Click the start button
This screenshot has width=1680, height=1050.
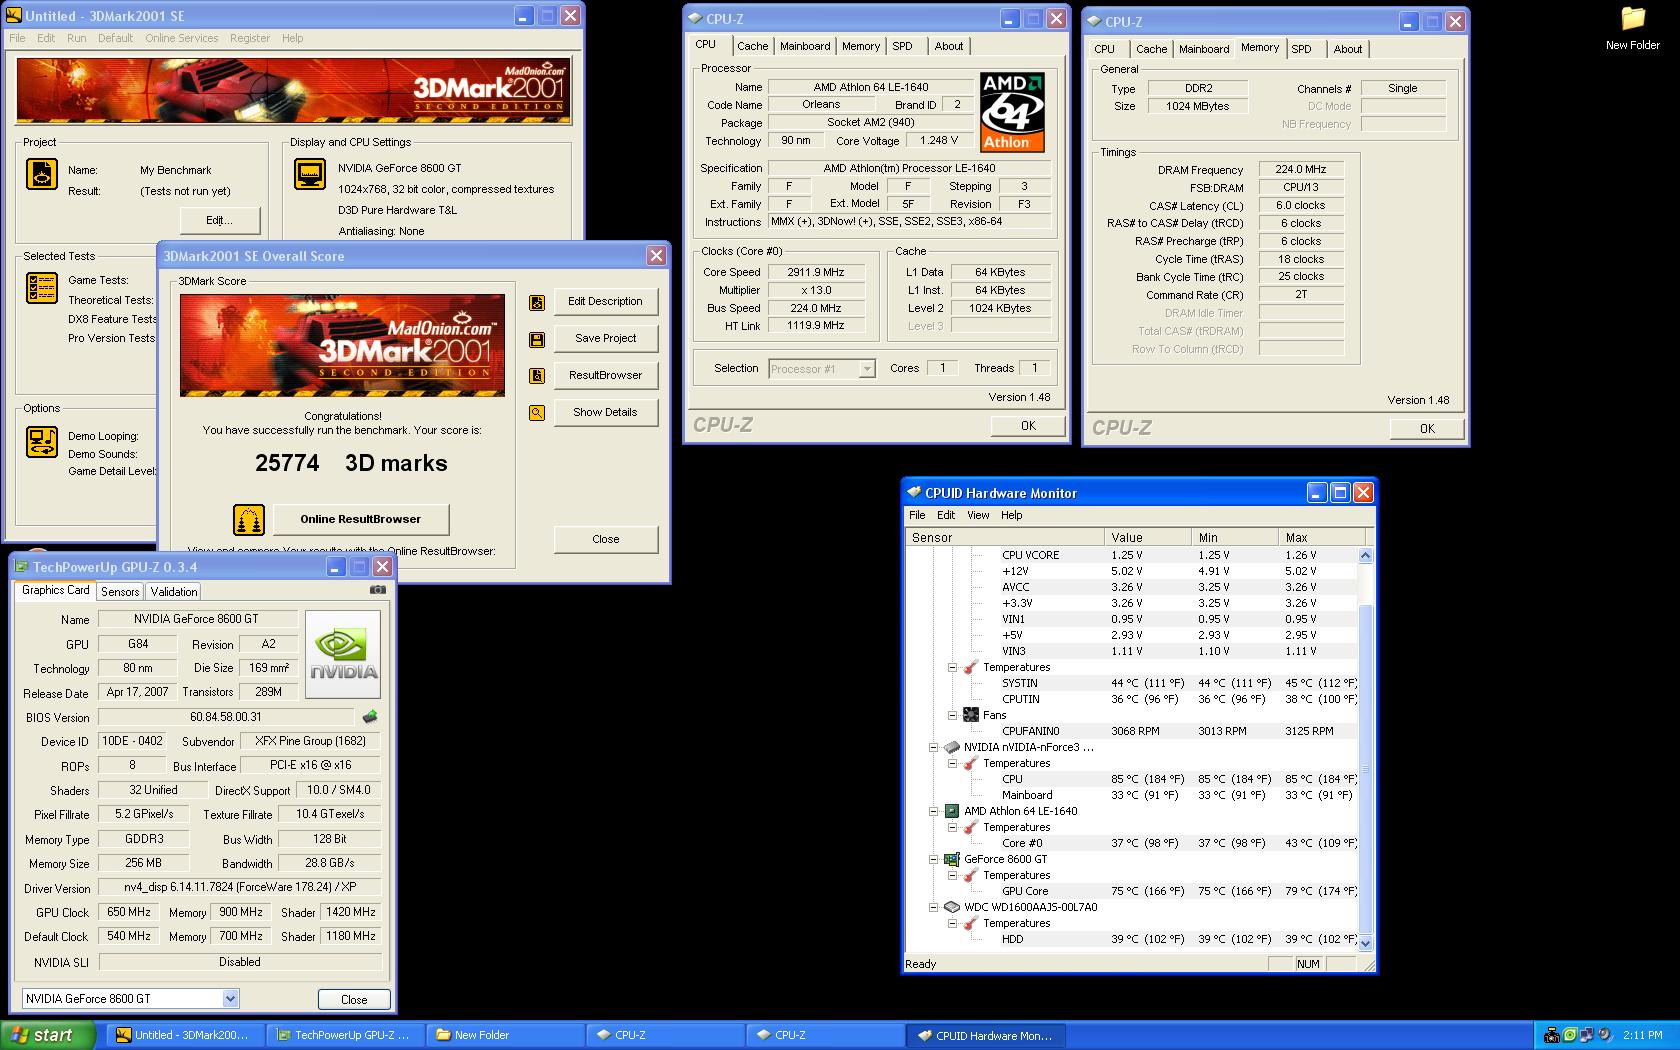coord(47,1035)
